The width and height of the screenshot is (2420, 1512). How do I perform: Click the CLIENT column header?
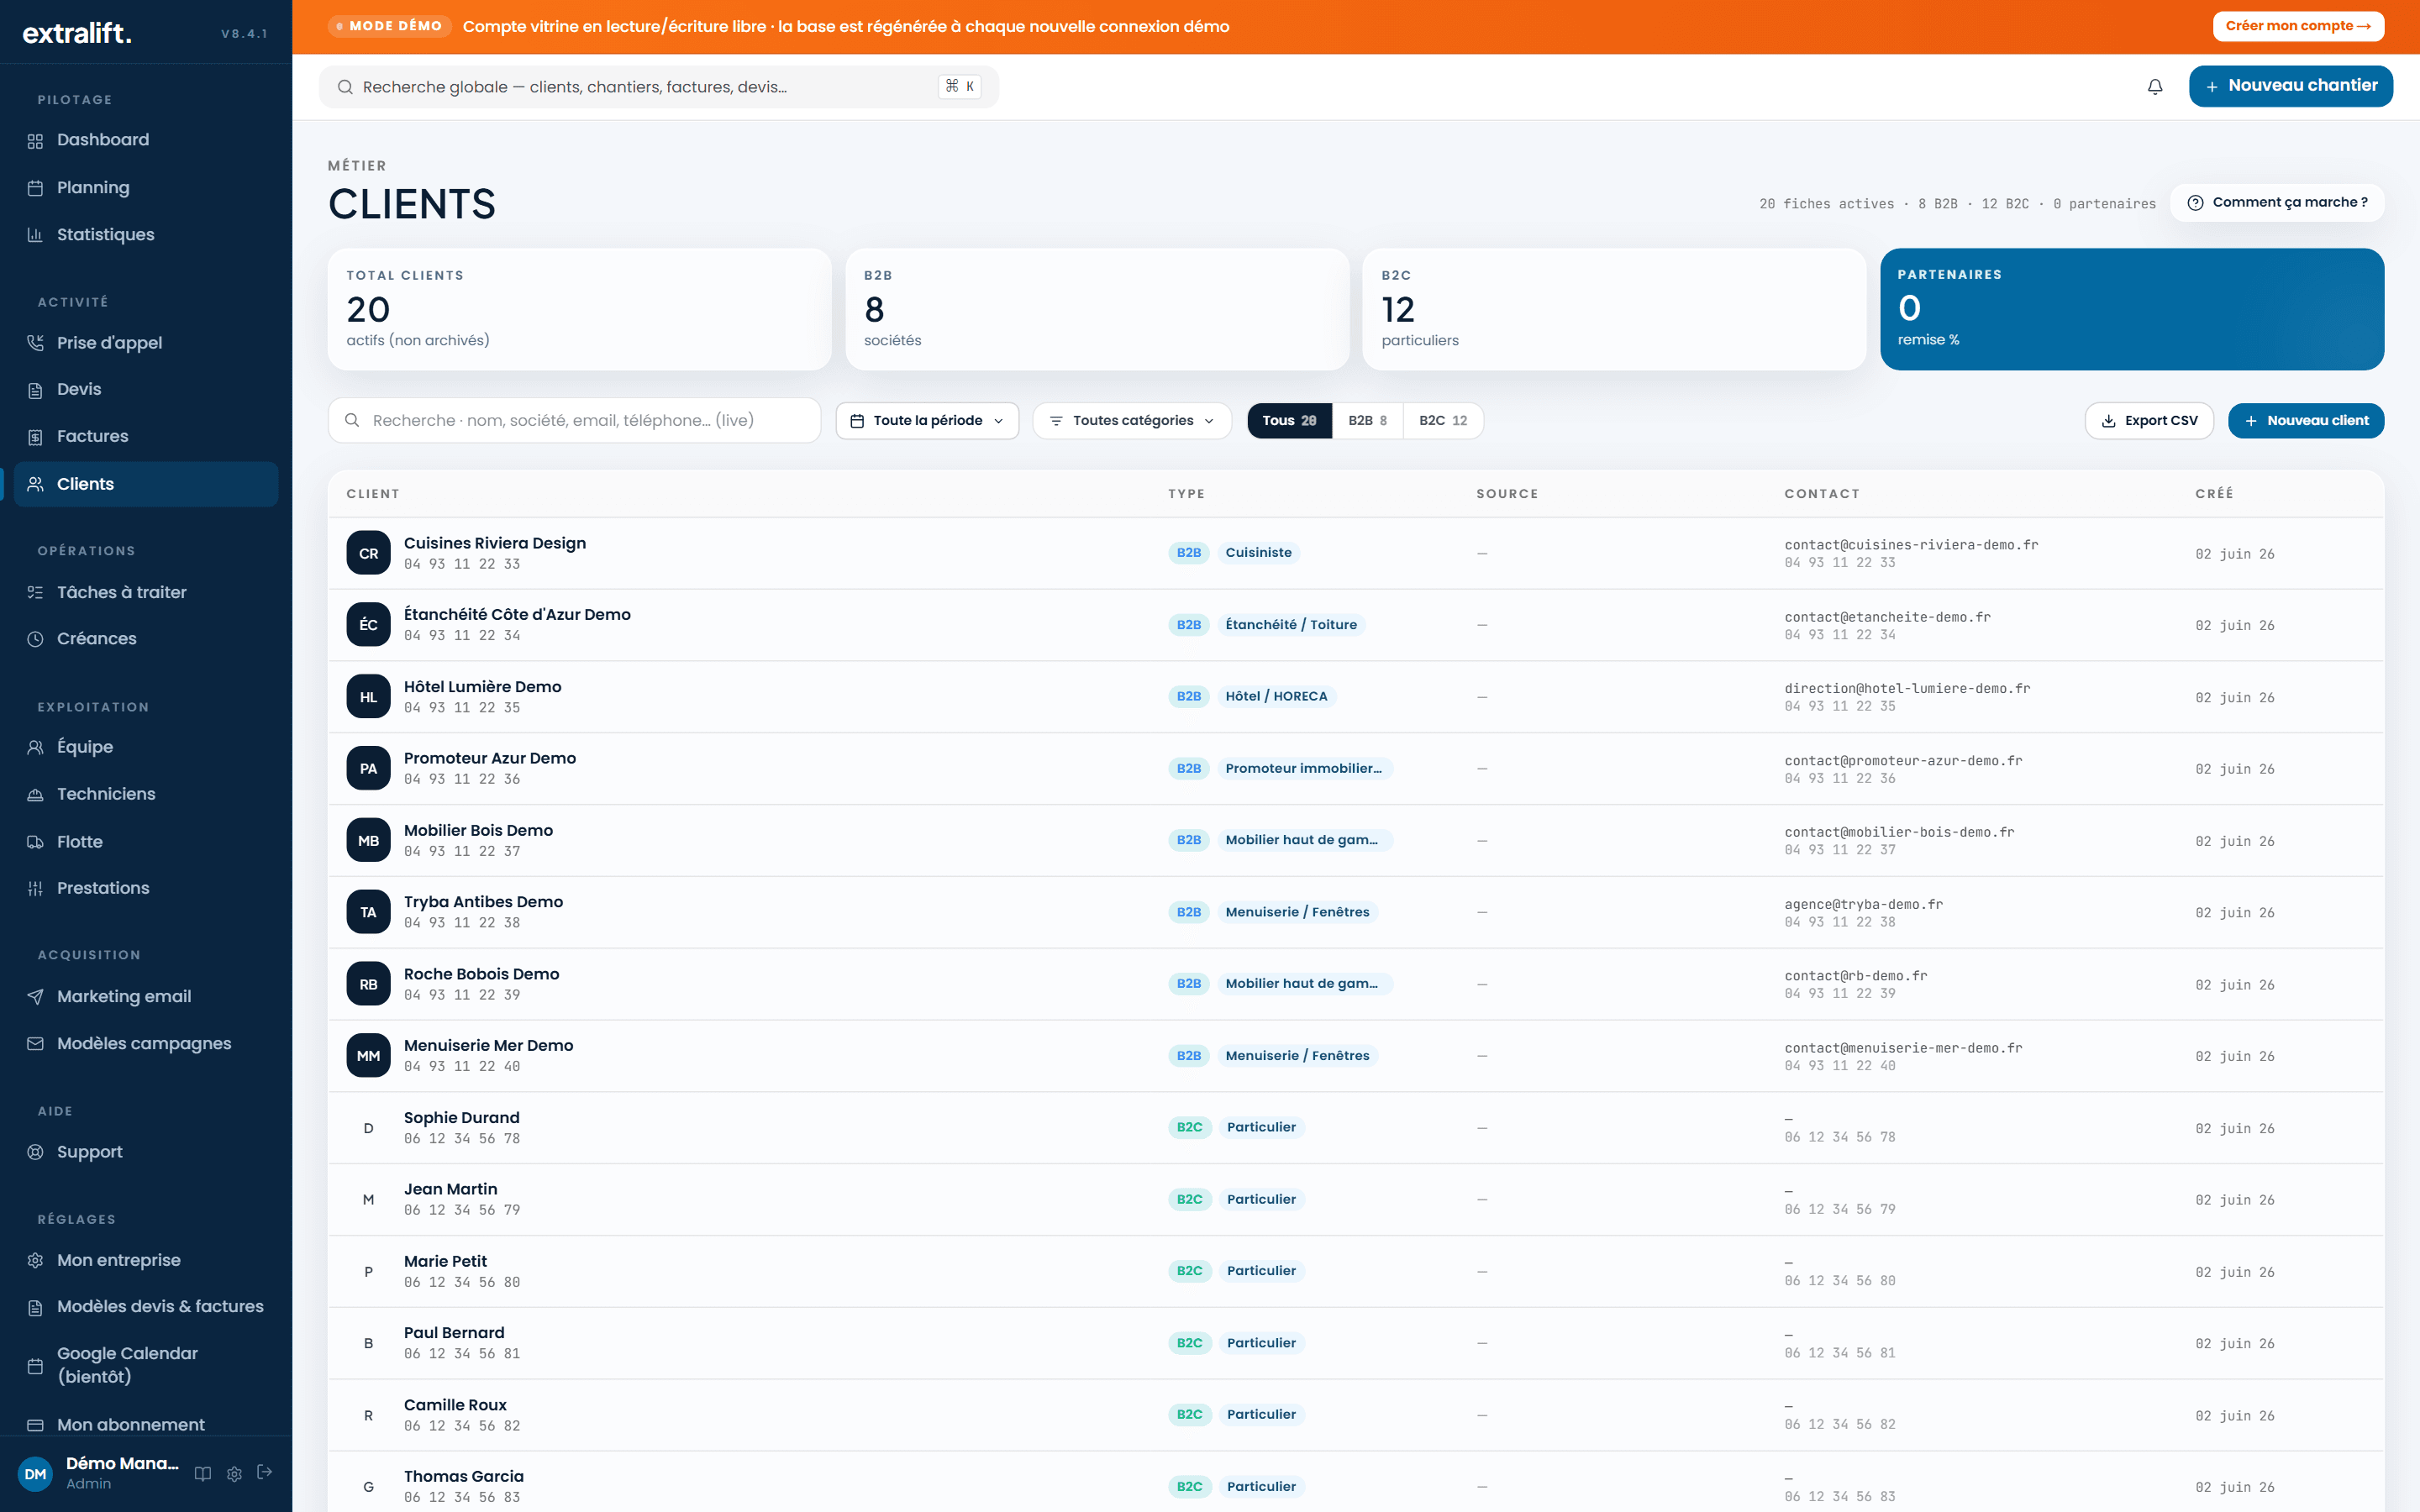click(x=373, y=494)
